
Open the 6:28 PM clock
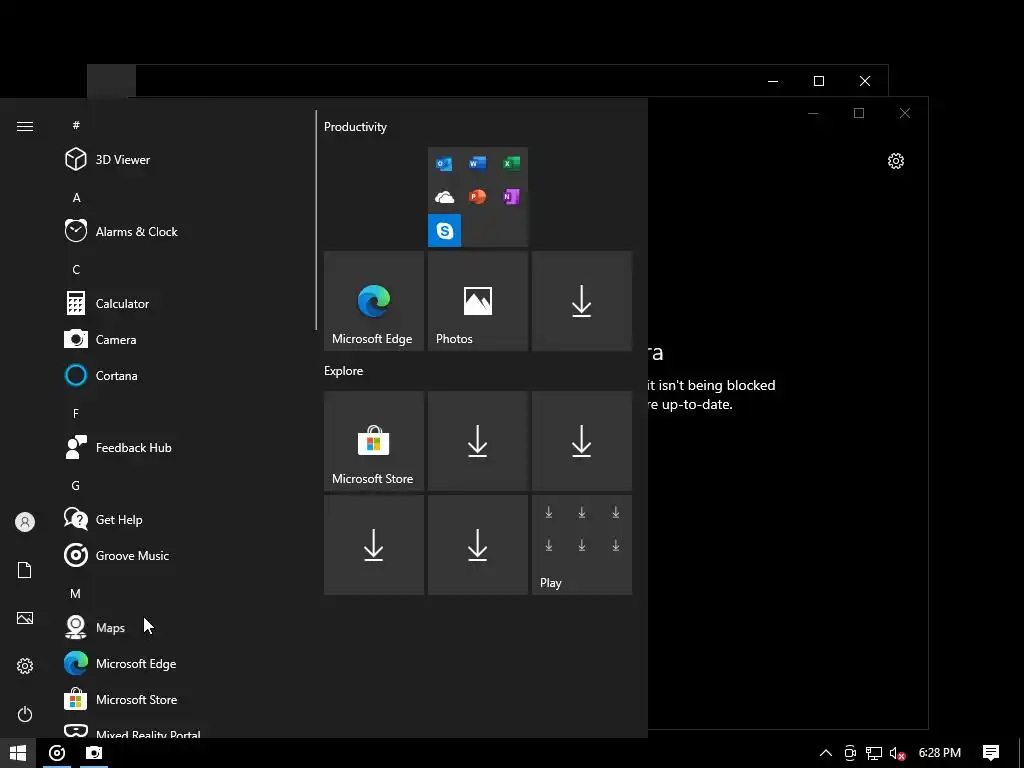pos(940,753)
